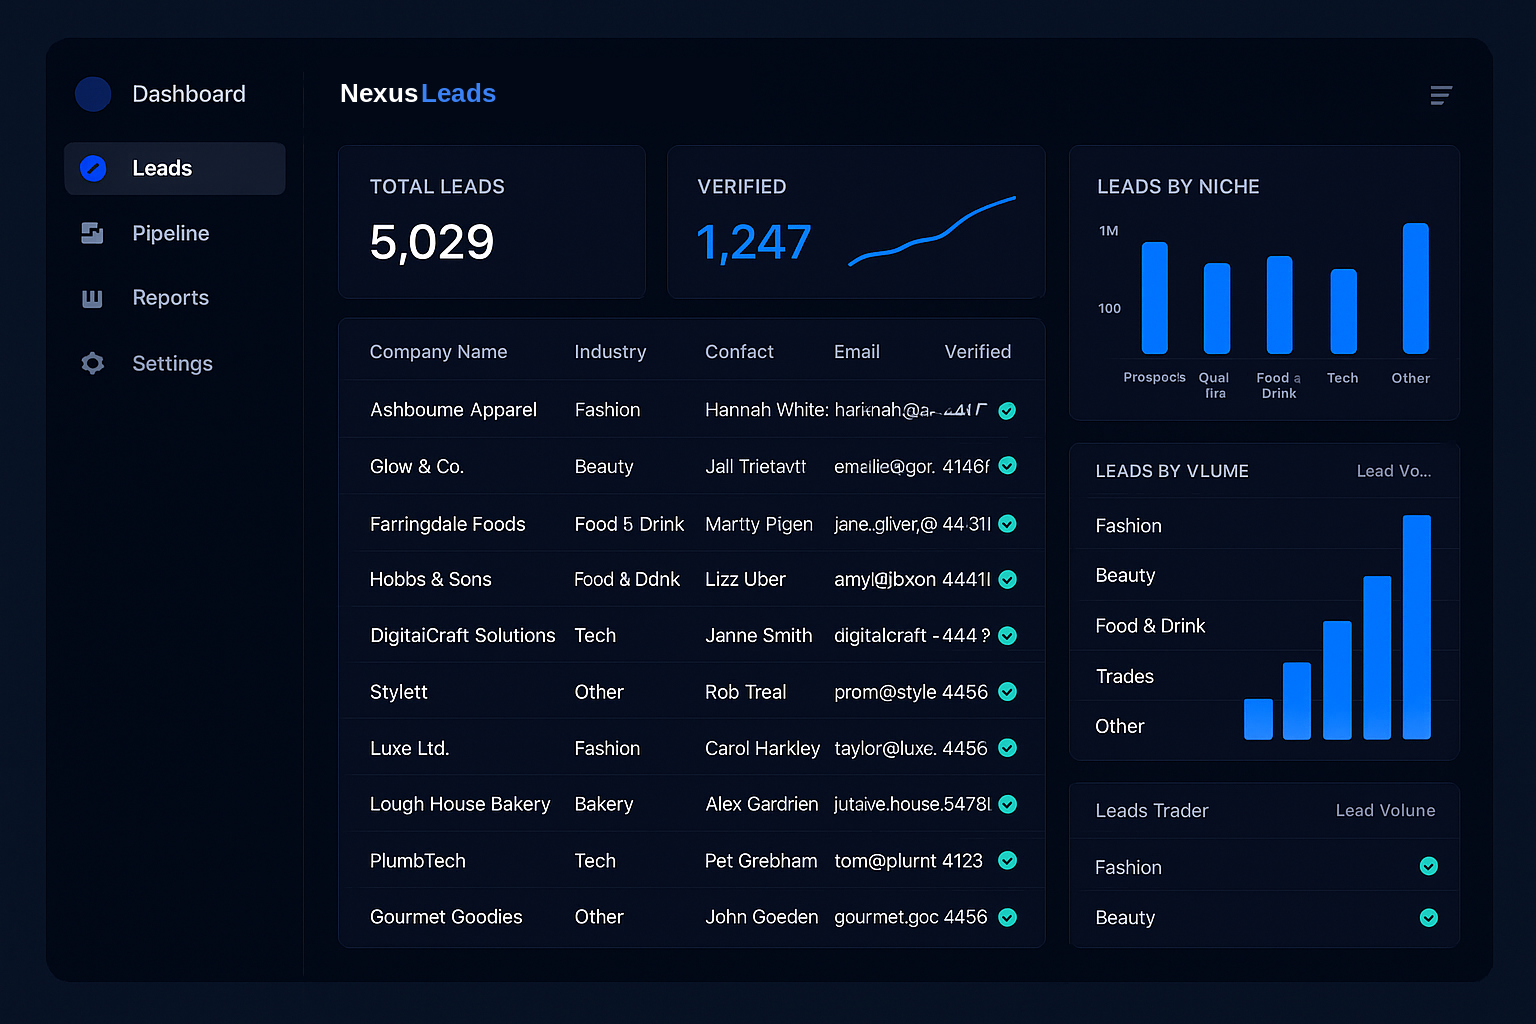The width and height of the screenshot is (1536, 1024).
Task: Click the blue circle logo beside Dashboard
Action: (93, 94)
